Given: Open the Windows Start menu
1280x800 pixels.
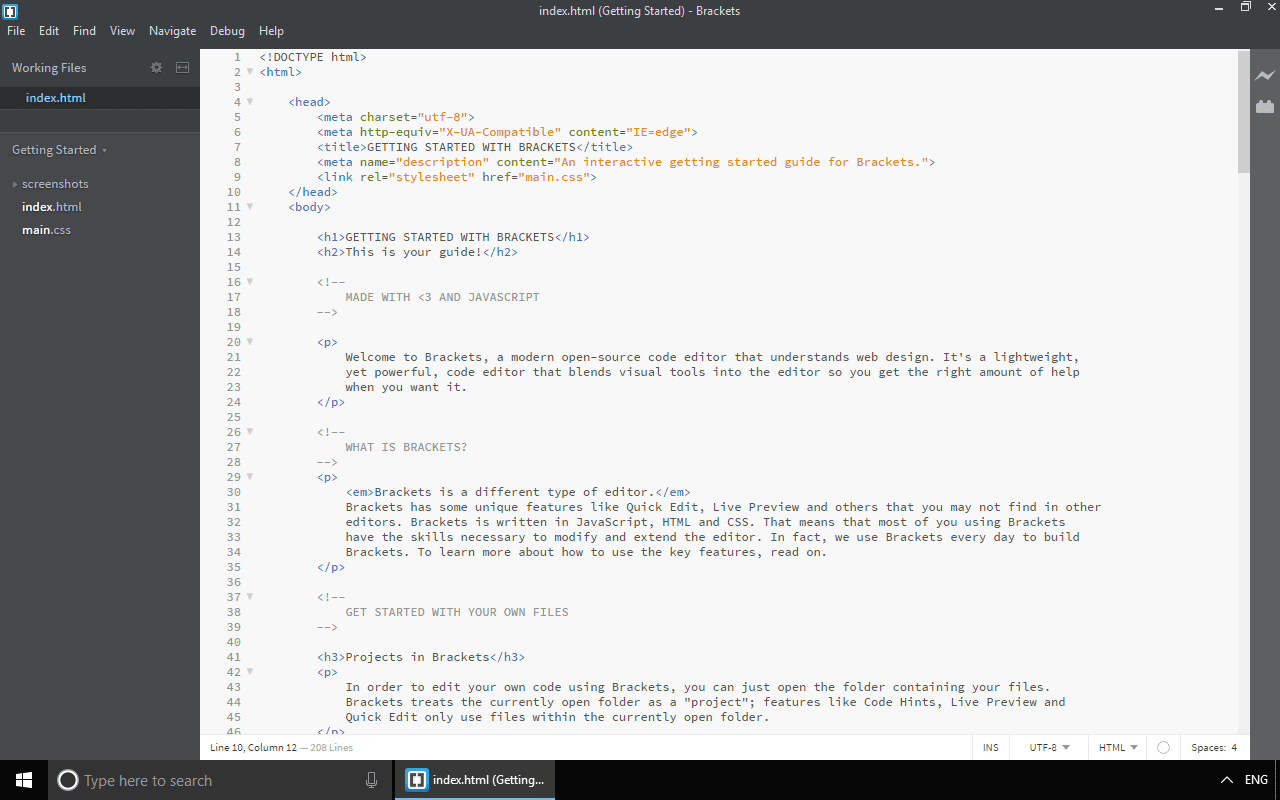Looking at the screenshot, I should click(x=24, y=780).
